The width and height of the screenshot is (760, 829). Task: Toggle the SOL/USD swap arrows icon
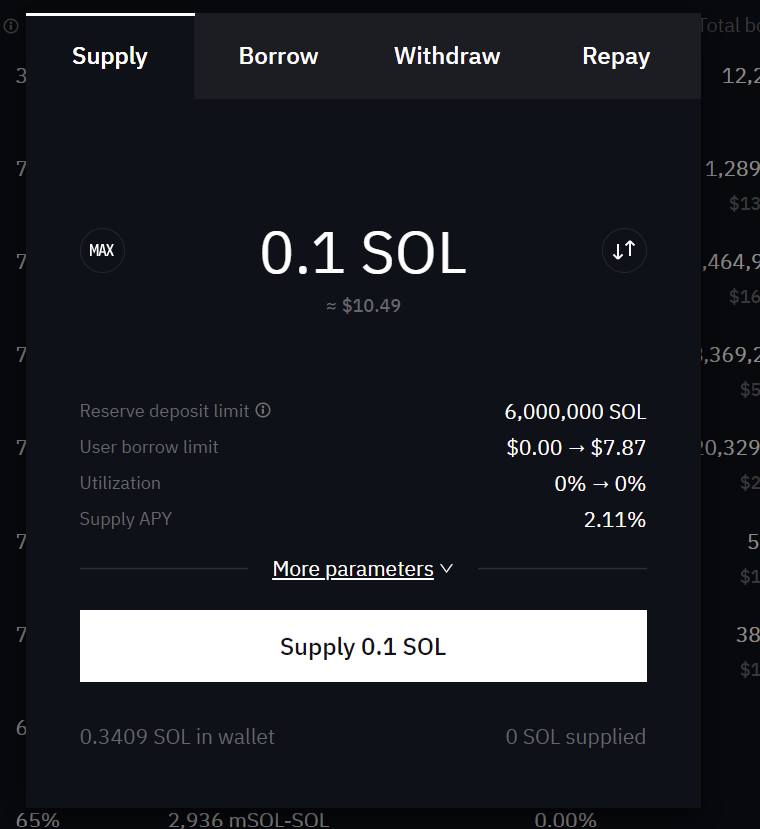click(x=624, y=250)
